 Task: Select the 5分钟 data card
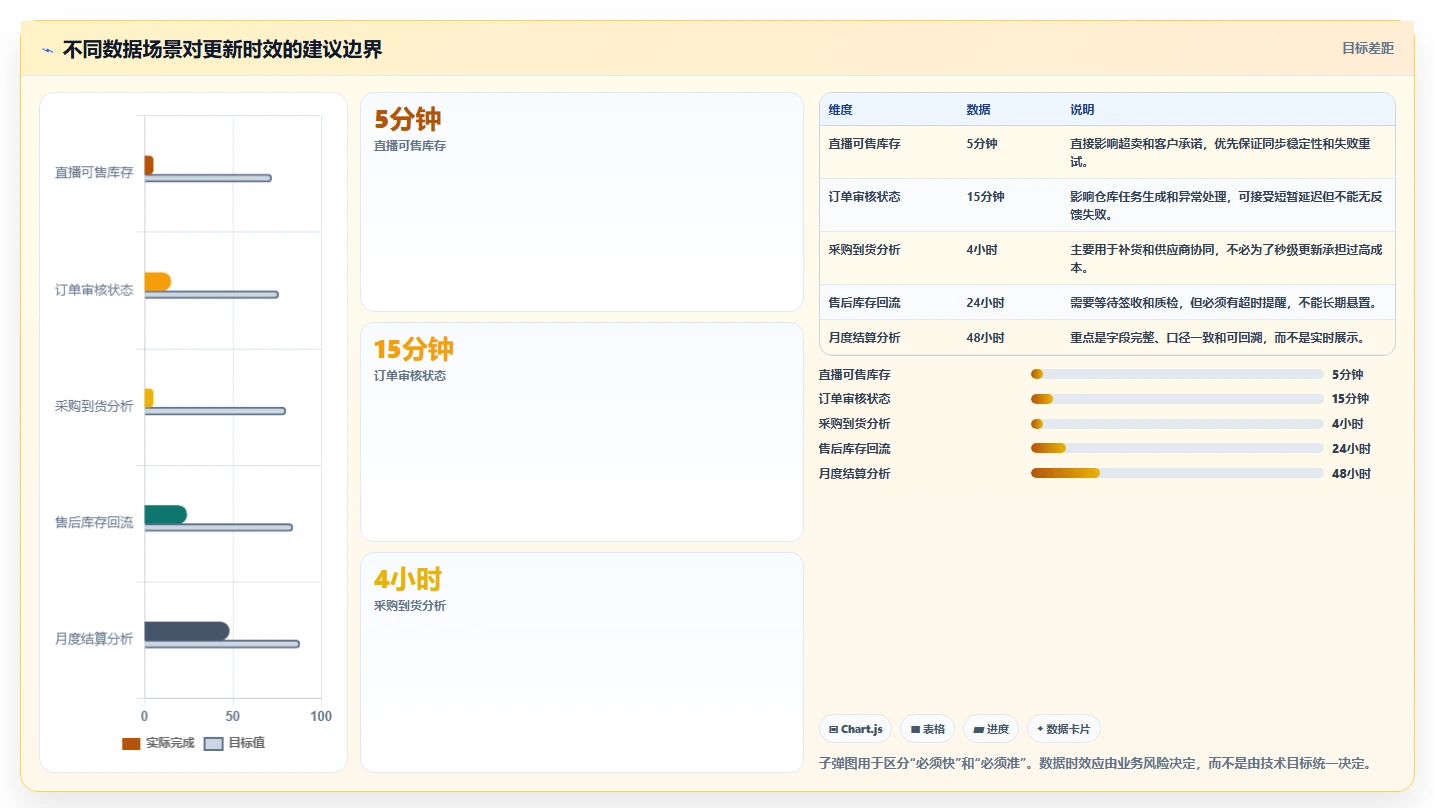(x=582, y=202)
